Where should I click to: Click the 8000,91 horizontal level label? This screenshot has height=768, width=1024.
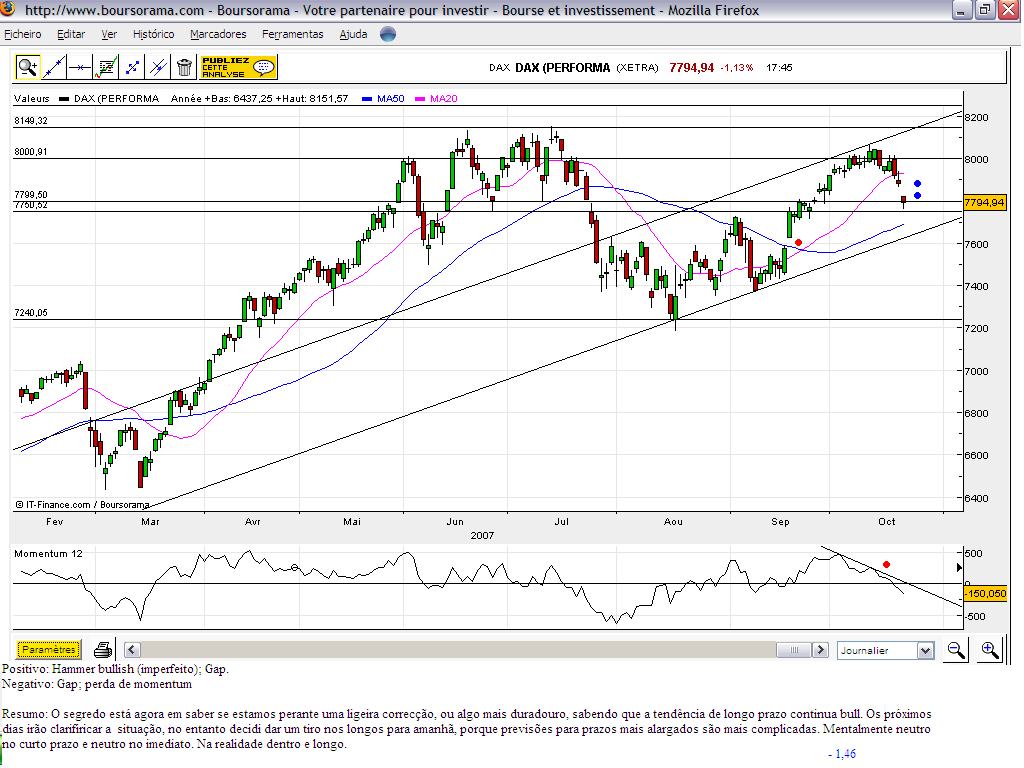[x=31, y=152]
